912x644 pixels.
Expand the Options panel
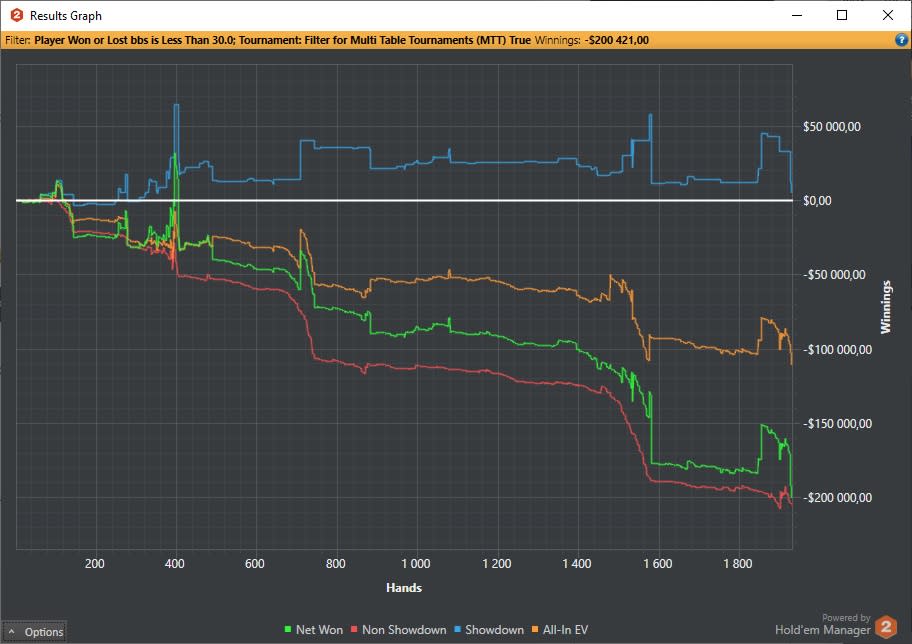pos(34,632)
